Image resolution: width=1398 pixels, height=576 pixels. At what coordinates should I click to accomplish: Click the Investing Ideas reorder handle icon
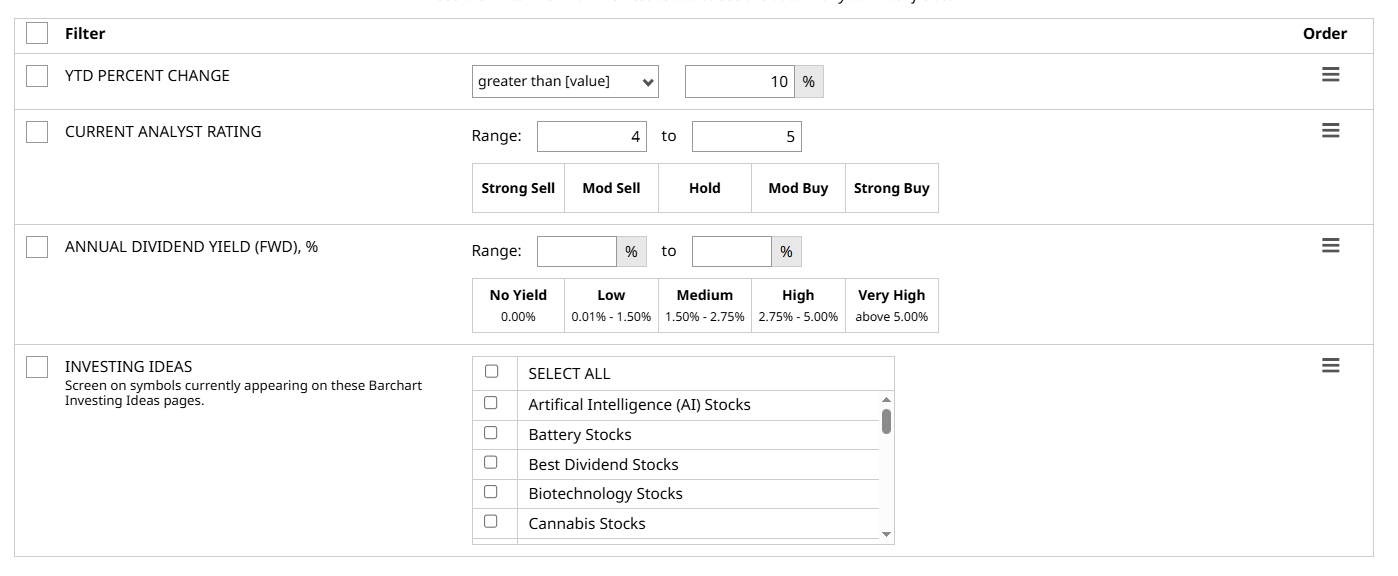click(x=1330, y=366)
